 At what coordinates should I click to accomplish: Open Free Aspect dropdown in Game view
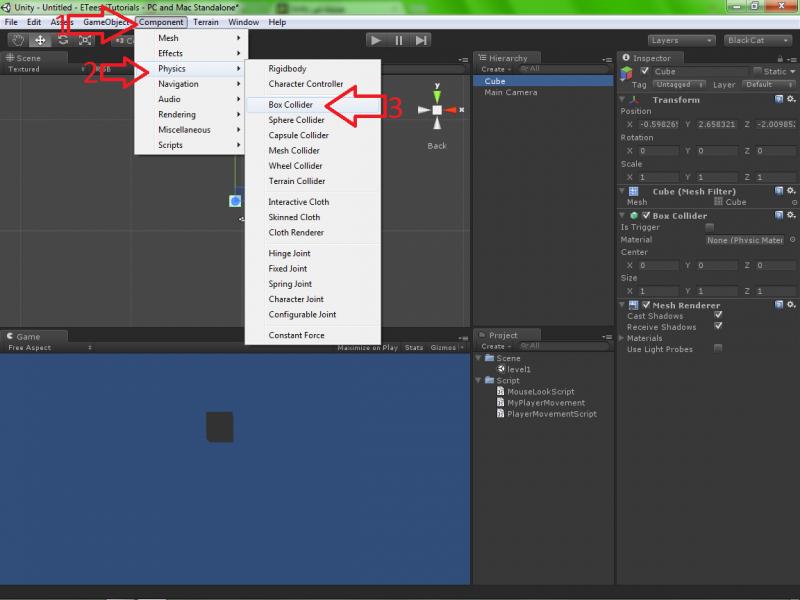tap(49, 347)
